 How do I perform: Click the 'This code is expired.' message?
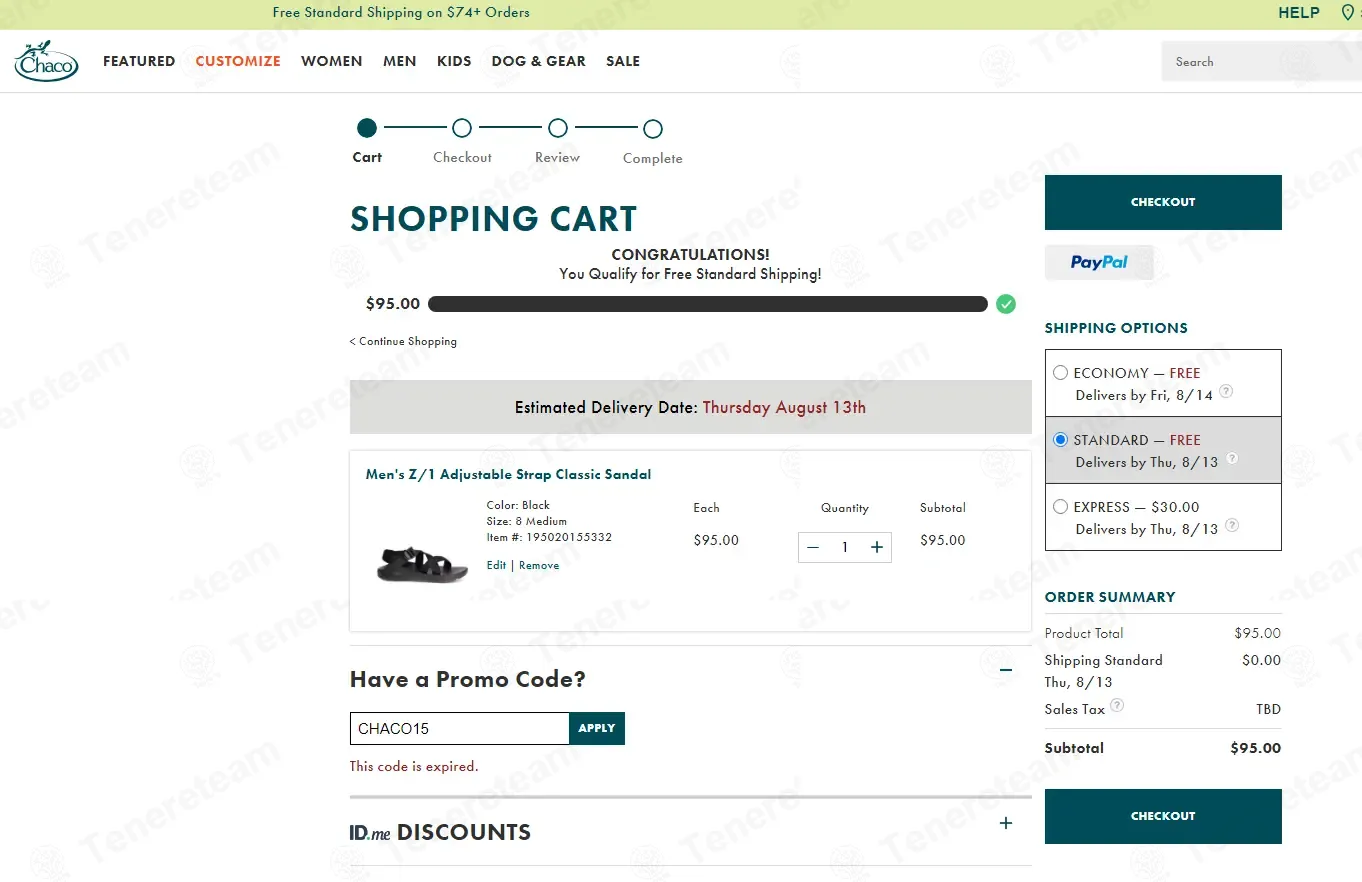point(414,766)
